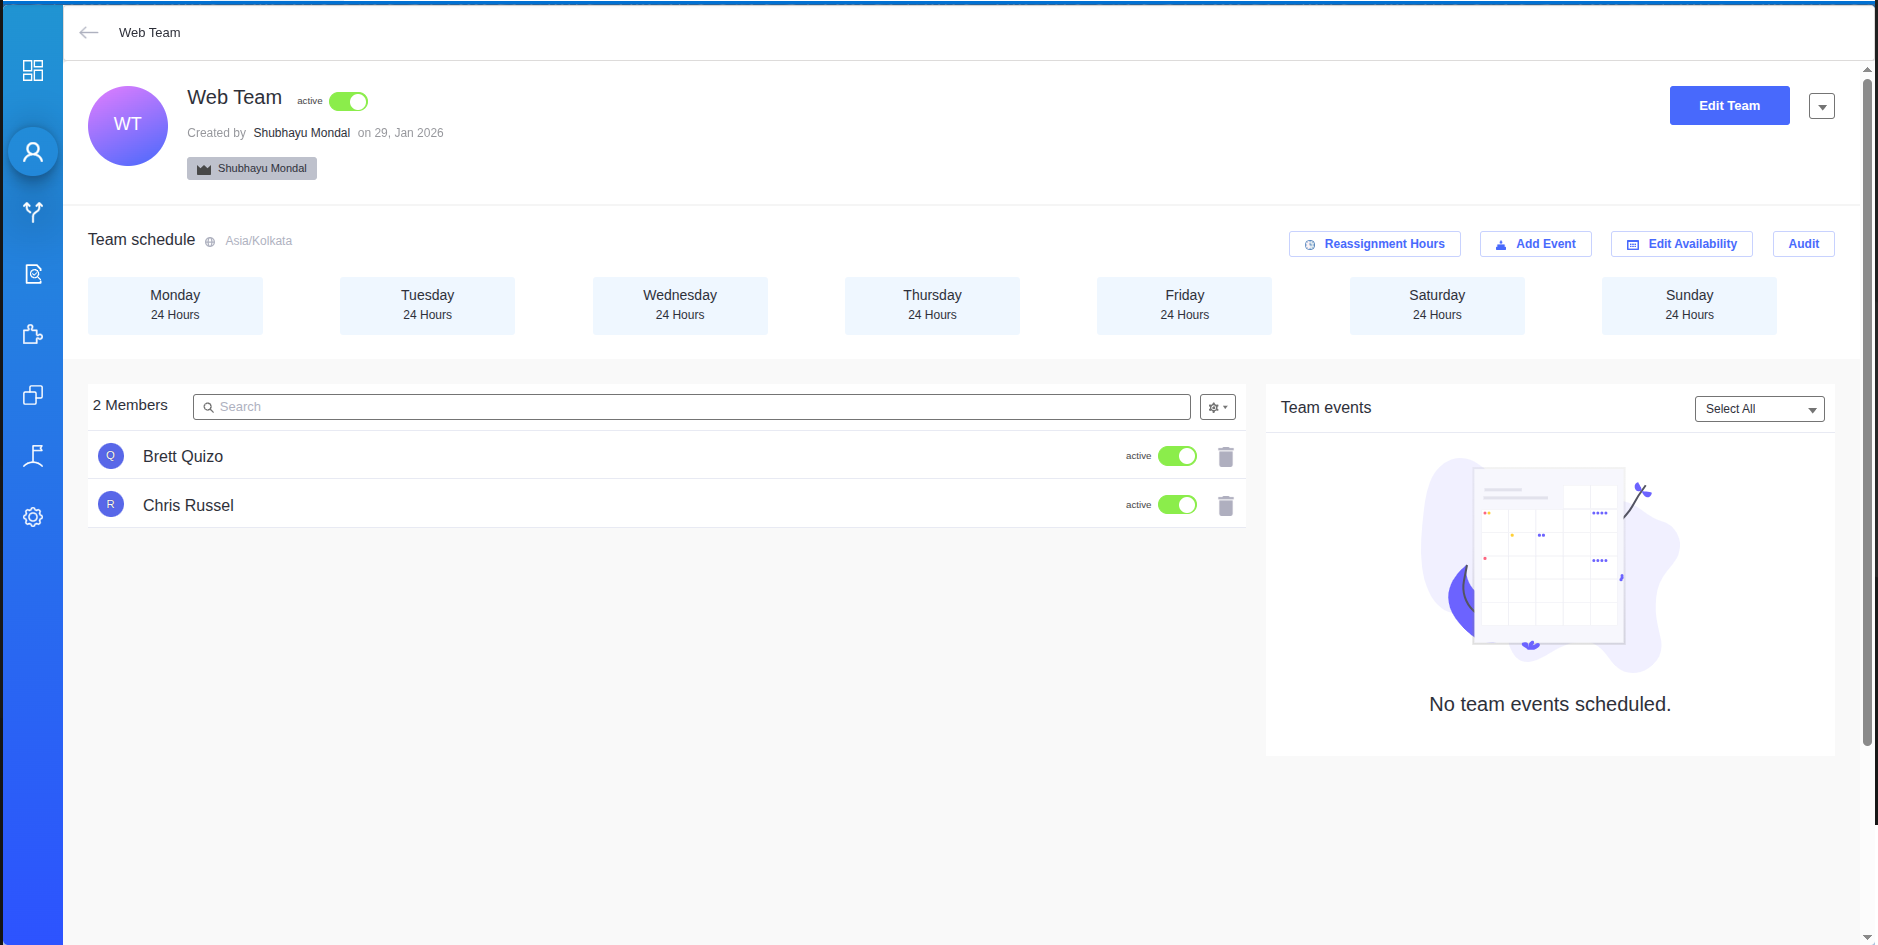Open members gear settings dropdown
The height and width of the screenshot is (945, 1878).
coord(1217,407)
